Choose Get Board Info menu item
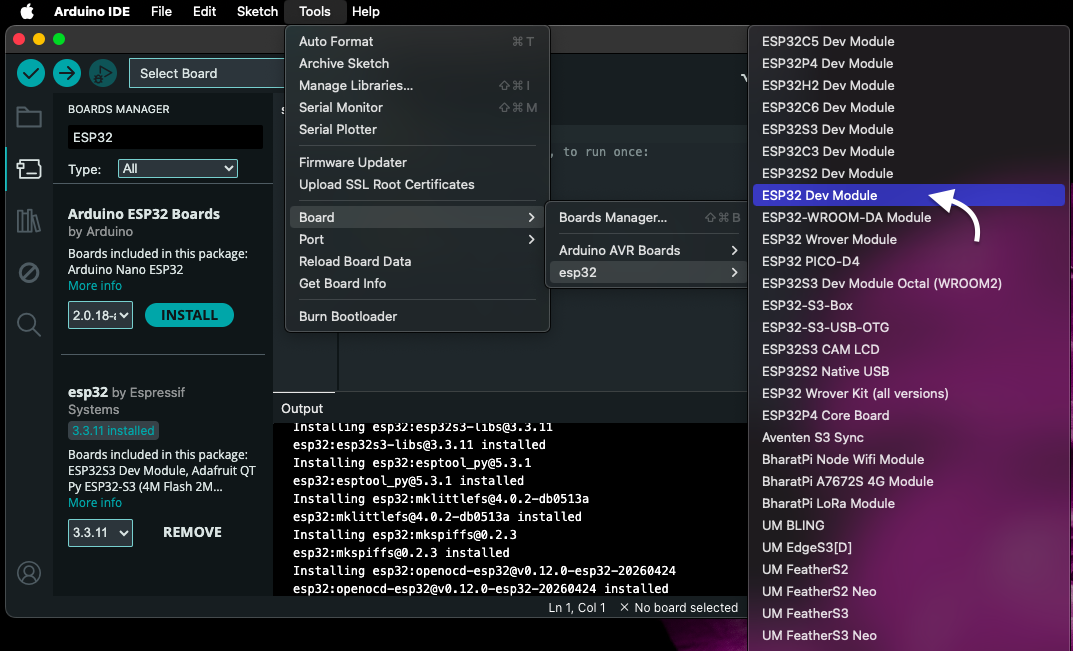This screenshot has width=1073, height=651. click(x=417, y=283)
